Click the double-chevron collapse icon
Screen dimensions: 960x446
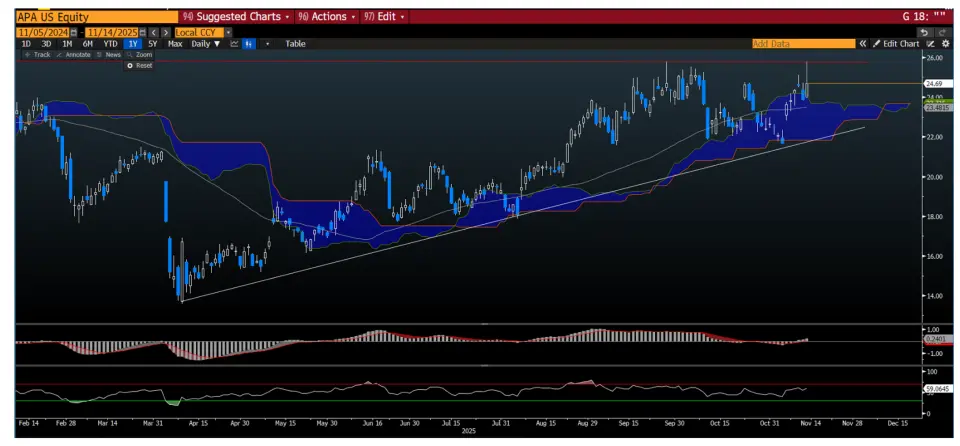(864, 44)
